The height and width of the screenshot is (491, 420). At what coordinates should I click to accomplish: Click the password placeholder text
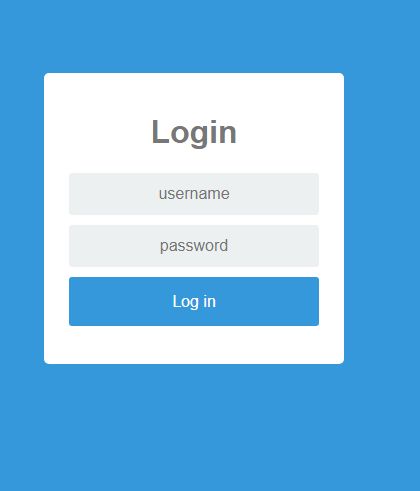pos(194,246)
